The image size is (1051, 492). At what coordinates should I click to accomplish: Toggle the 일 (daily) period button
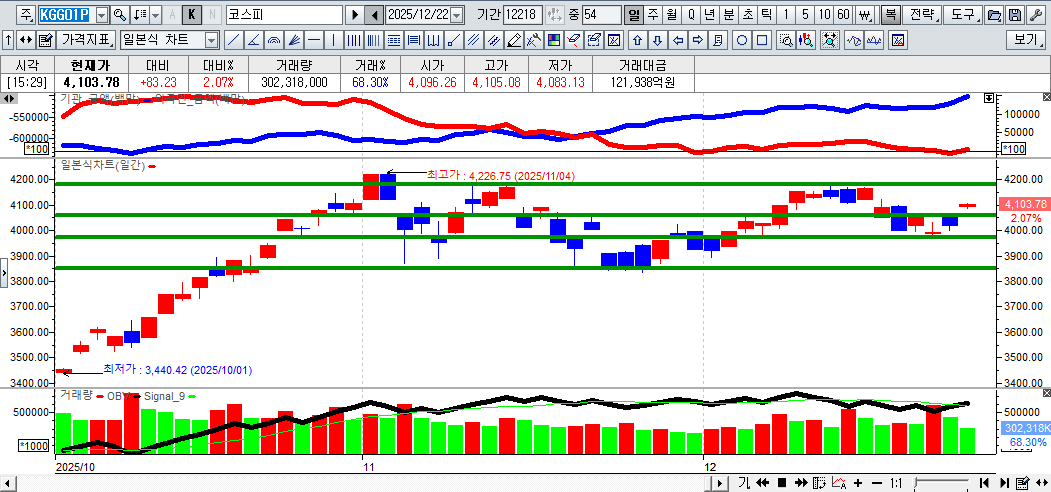tap(634, 15)
